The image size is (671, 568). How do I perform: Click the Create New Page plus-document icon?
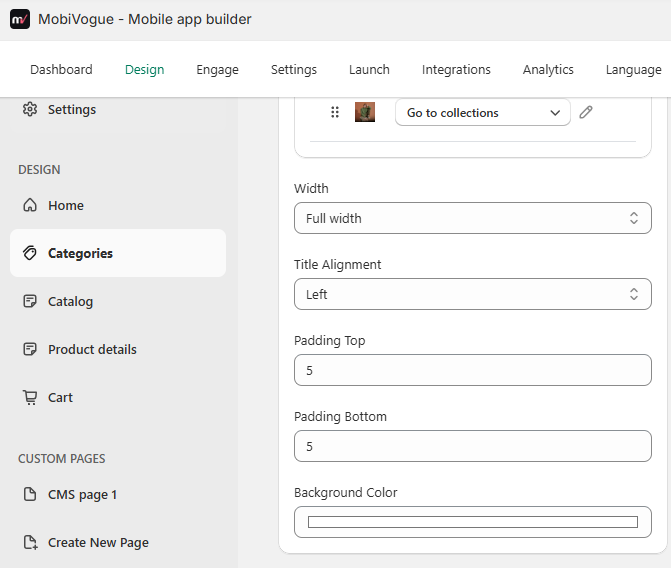(x=30, y=542)
